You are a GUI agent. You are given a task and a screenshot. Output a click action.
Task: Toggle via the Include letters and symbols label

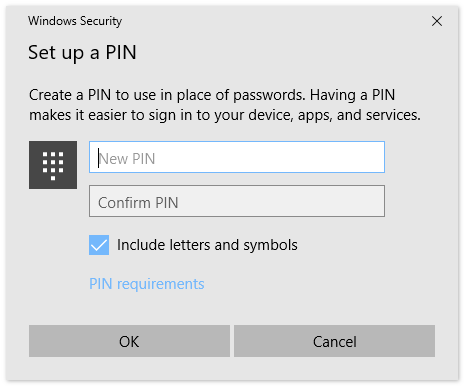point(207,245)
